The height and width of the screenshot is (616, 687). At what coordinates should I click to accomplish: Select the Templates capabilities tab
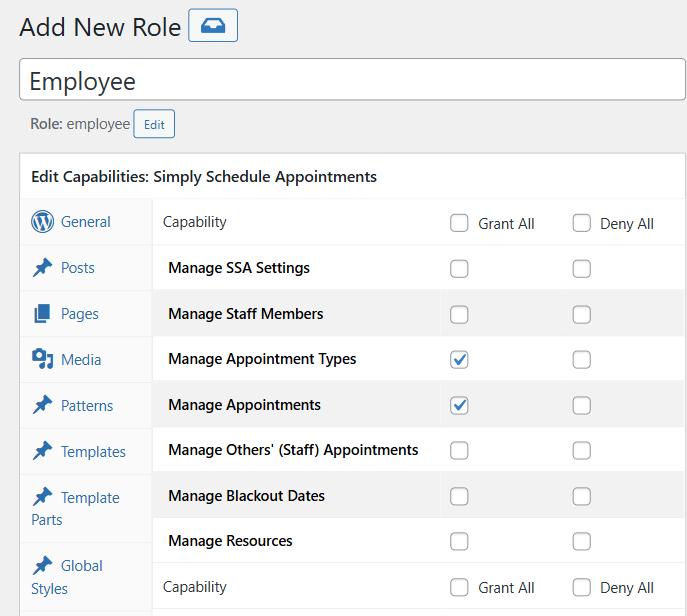[x=86, y=451]
